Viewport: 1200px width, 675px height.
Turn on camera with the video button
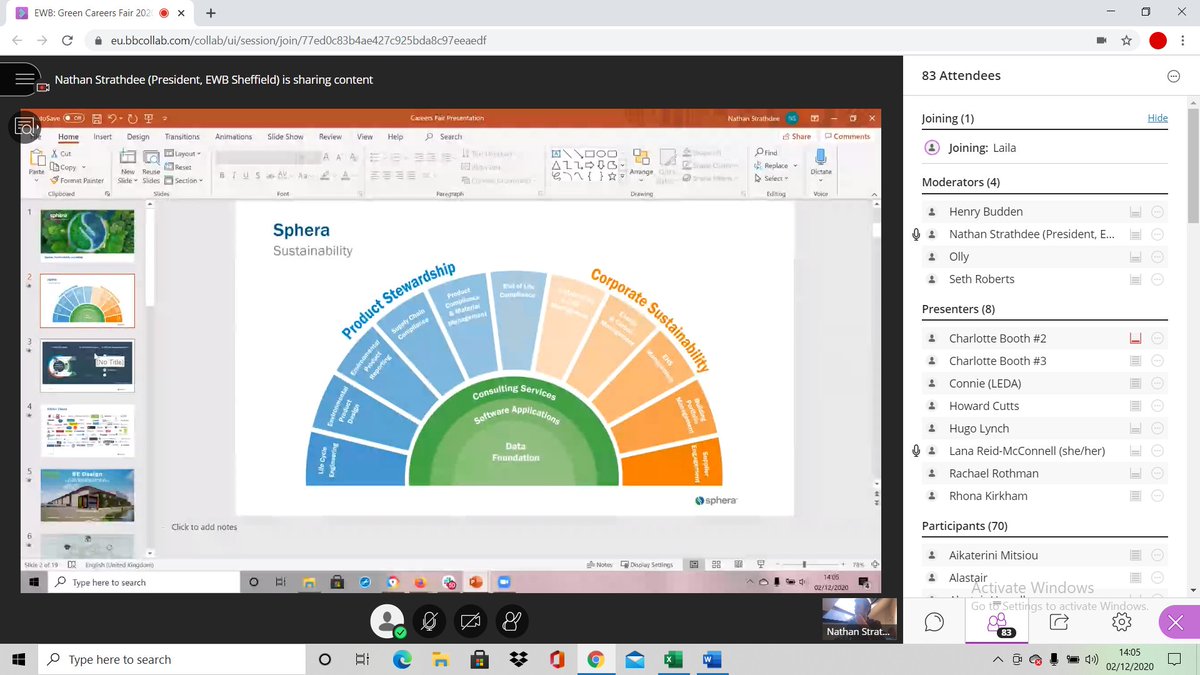click(x=470, y=621)
